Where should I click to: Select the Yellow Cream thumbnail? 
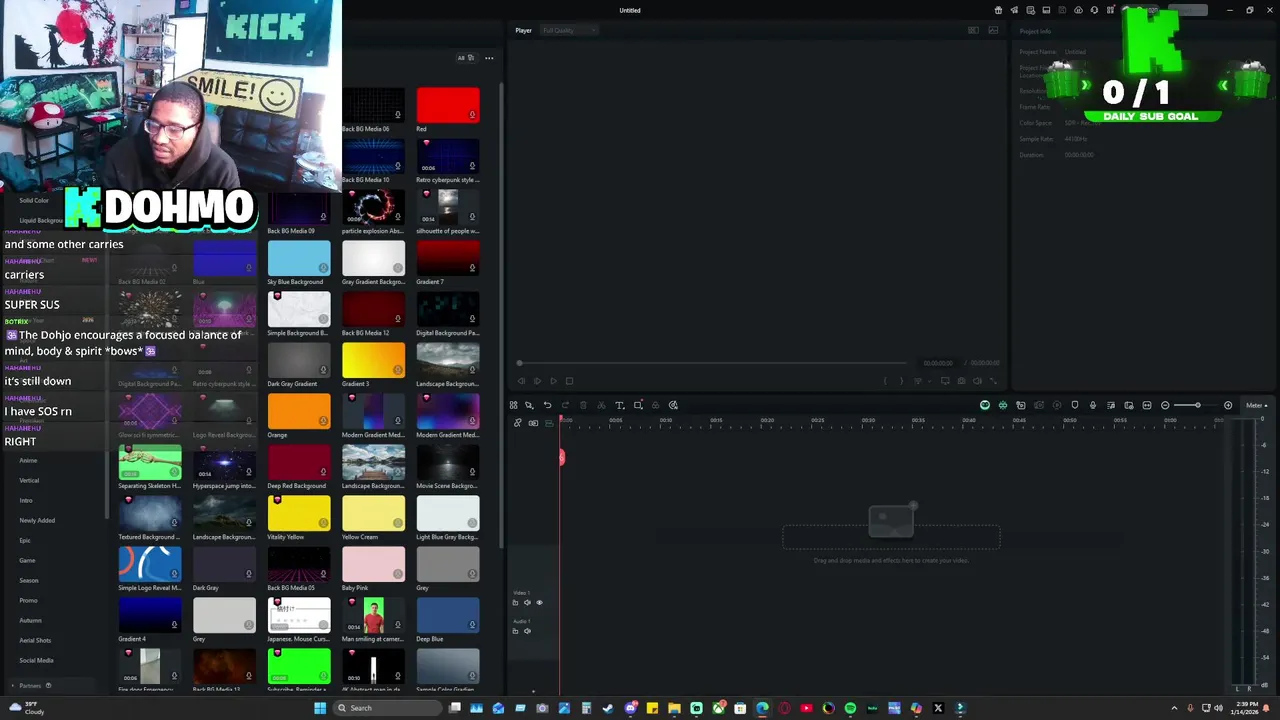point(373,513)
